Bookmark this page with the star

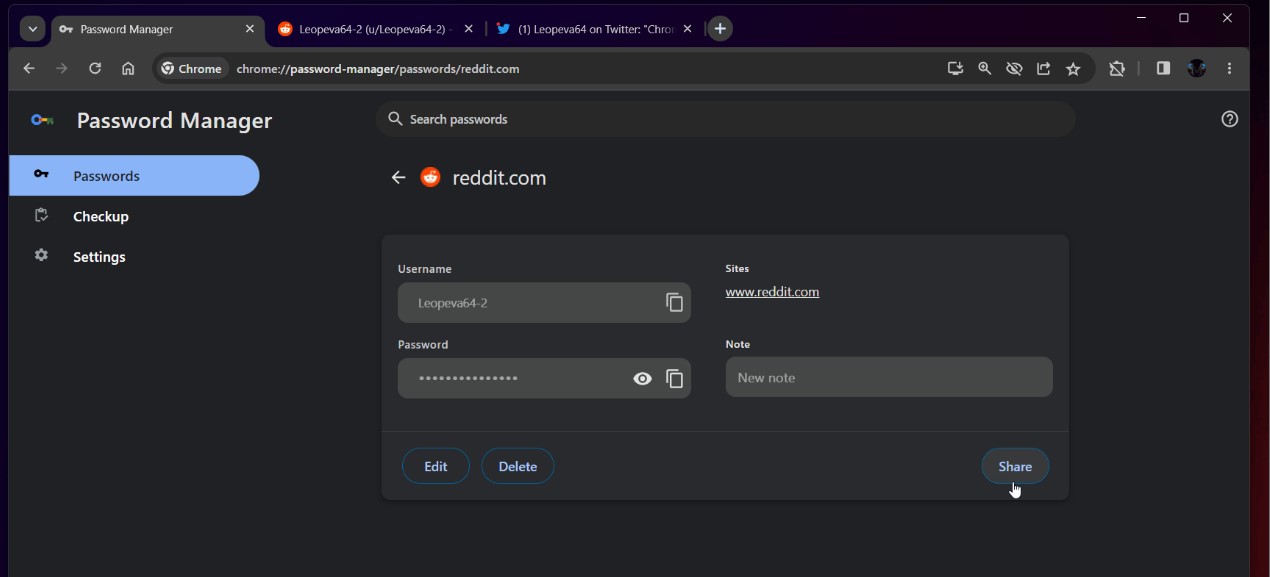(1073, 69)
